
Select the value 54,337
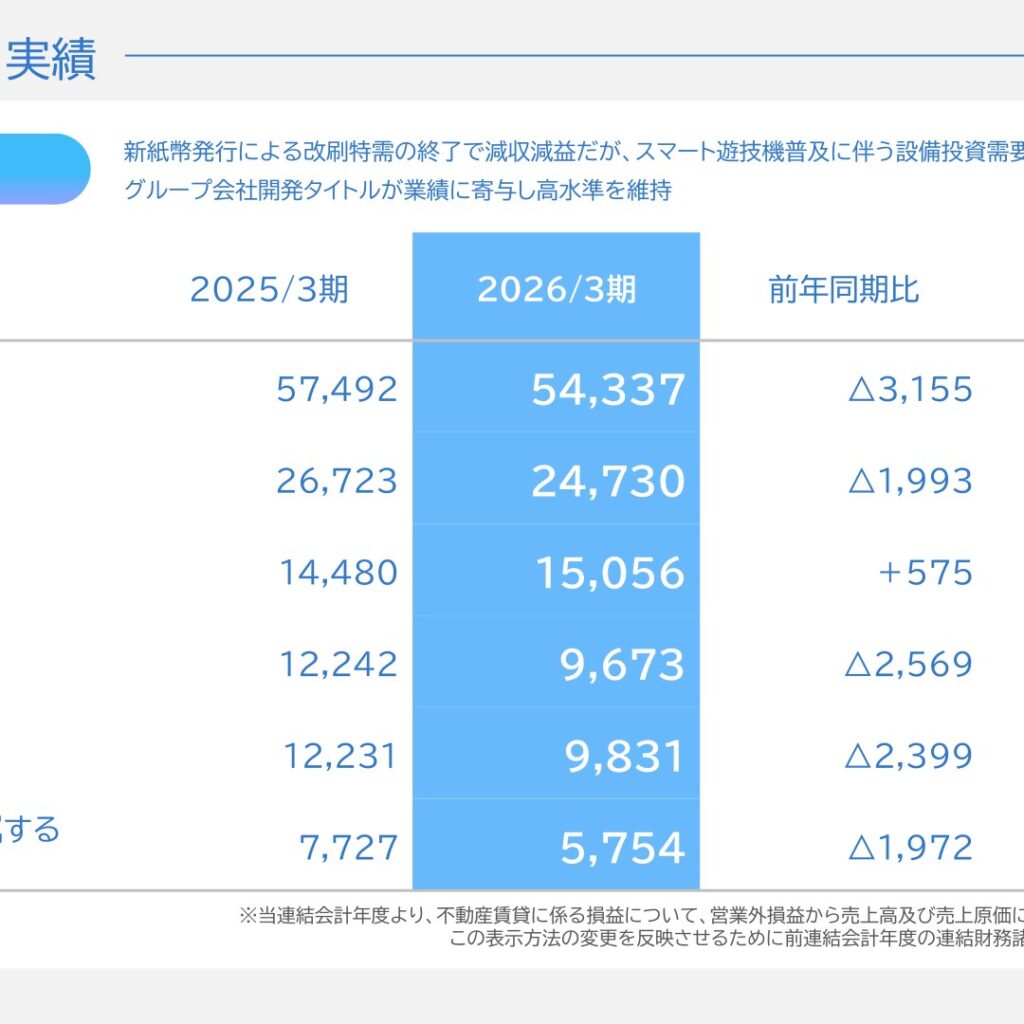tap(609, 390)
